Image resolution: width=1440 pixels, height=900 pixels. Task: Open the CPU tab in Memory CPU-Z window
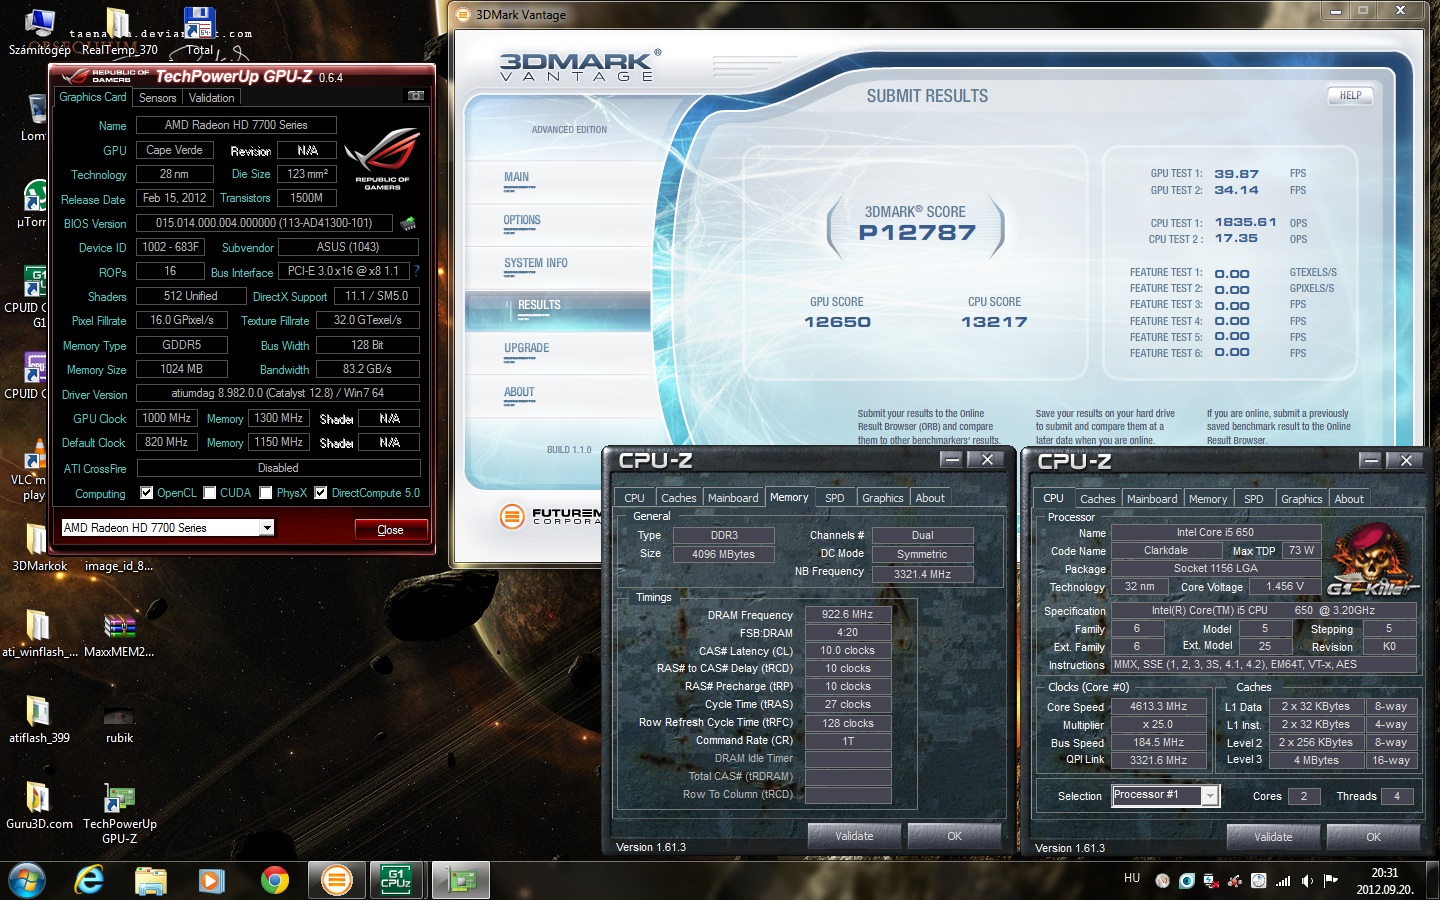click(635, 498)
